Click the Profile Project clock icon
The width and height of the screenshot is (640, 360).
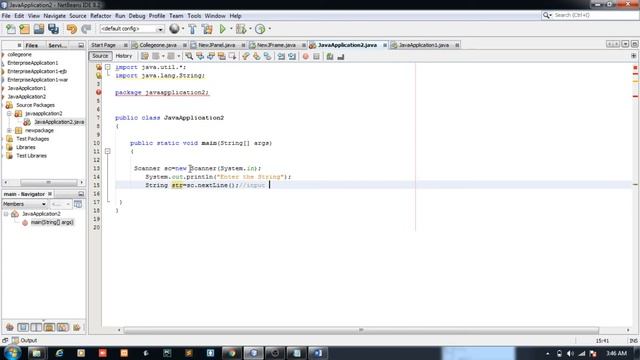tap(260, 29)
